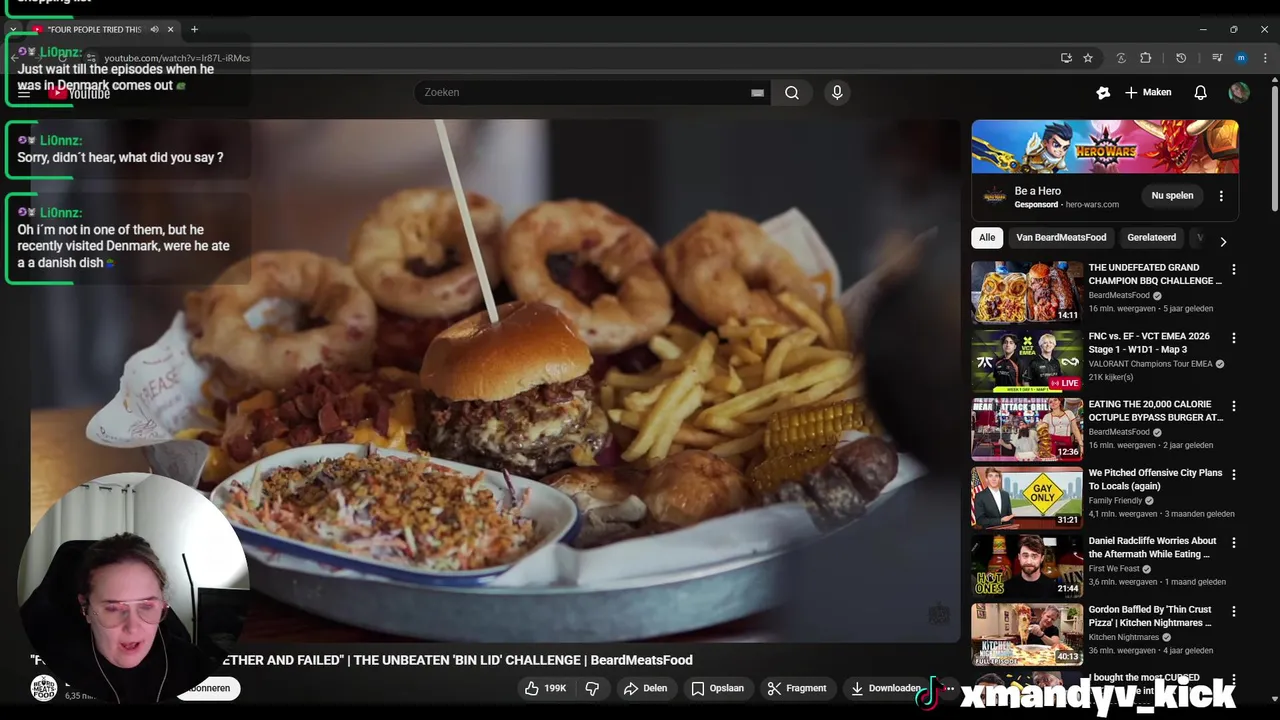This screenshot has height=720, width=1280.
Task: Open the media controls playlist icon
Action: tap(1217, 58)
